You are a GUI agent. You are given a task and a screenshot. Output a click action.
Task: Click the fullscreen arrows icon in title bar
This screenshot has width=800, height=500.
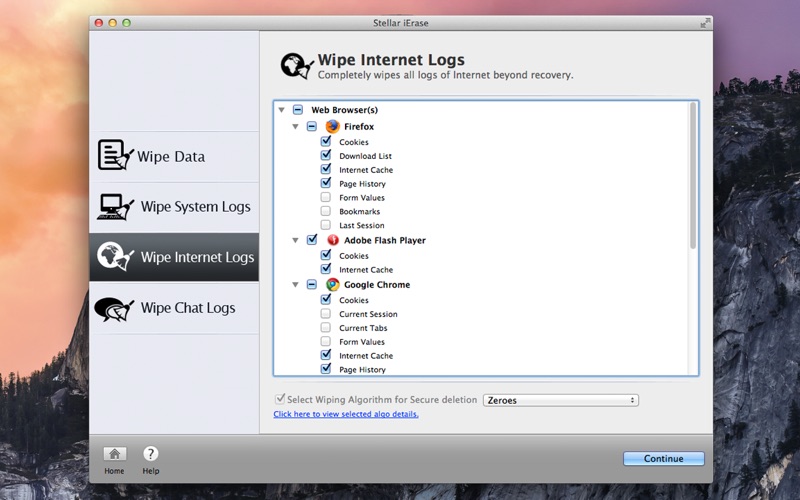[705, 23]
